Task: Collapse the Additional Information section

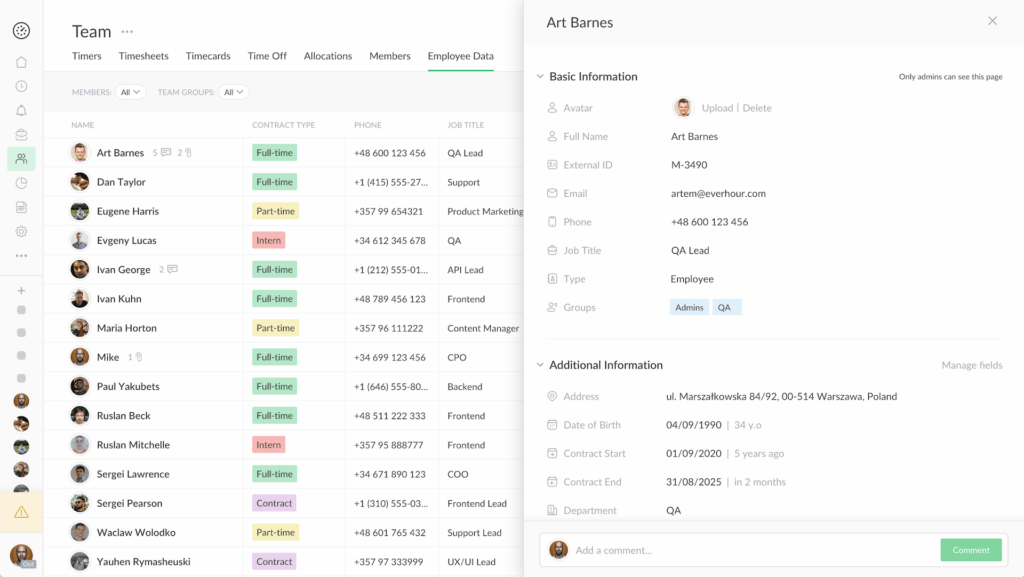Action: pyautogui.click(x=540, y=365)
